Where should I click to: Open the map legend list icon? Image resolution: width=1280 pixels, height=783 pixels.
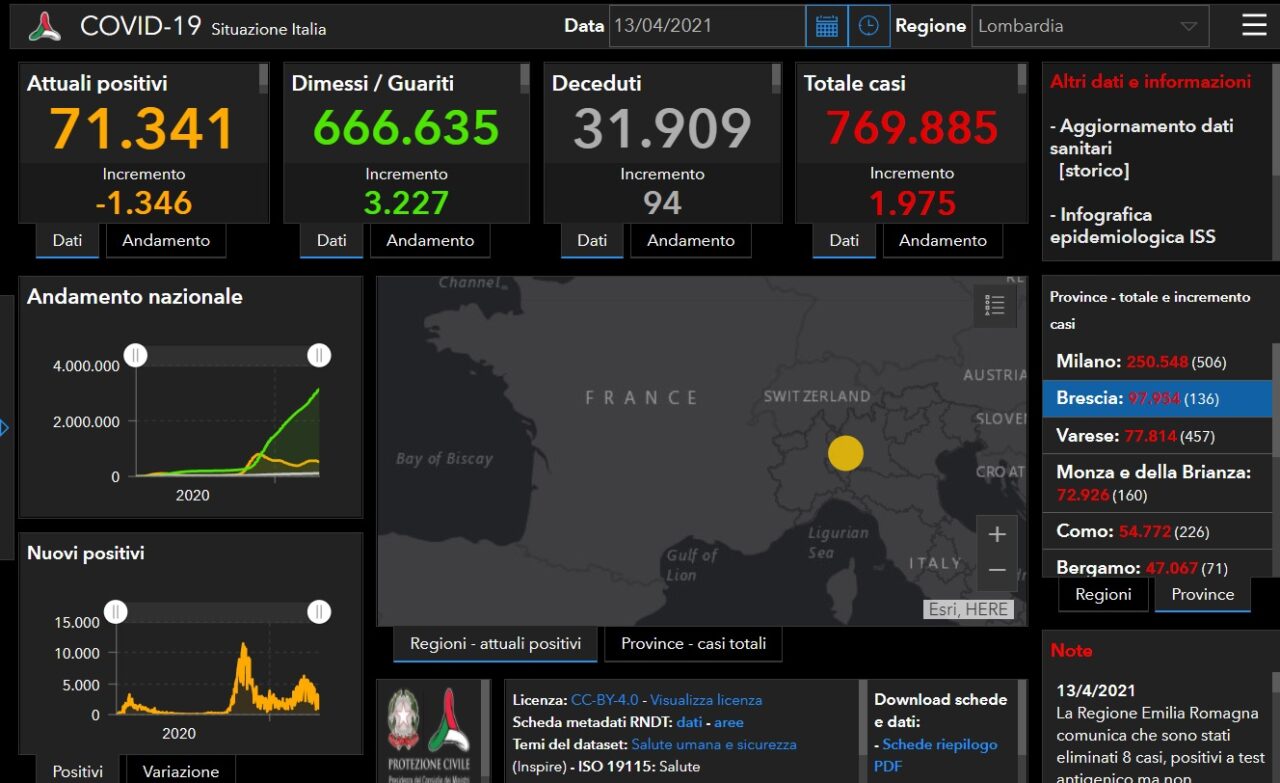coord(994,306)
